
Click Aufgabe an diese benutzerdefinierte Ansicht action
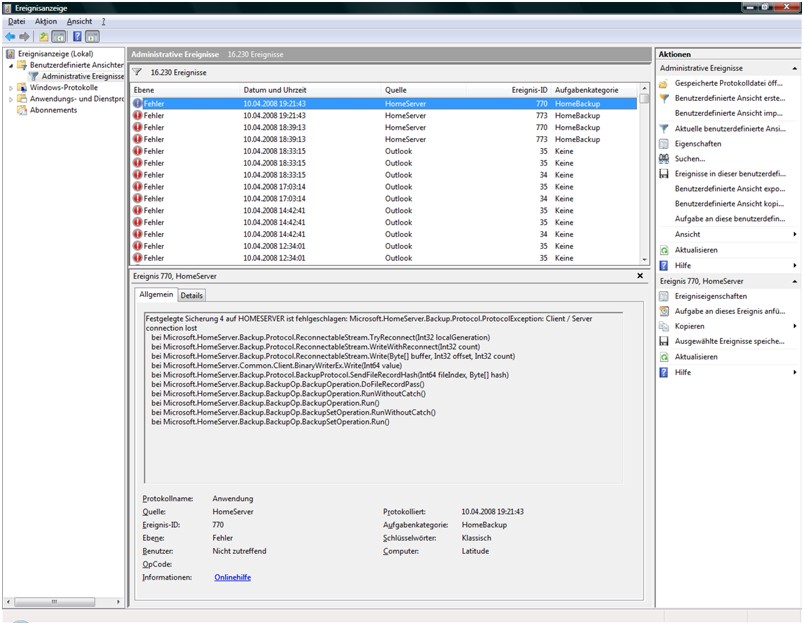(x=730, y=218)
